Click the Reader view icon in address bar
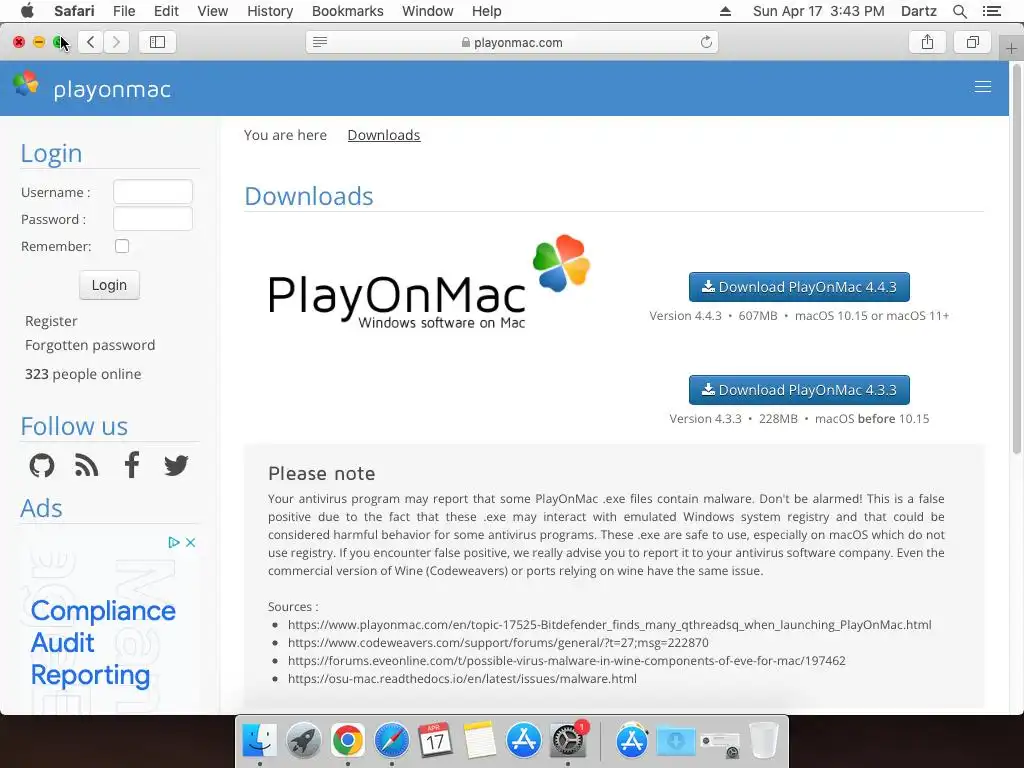Viewport: 1024px width, 768px height. click(x=320, y=42)
